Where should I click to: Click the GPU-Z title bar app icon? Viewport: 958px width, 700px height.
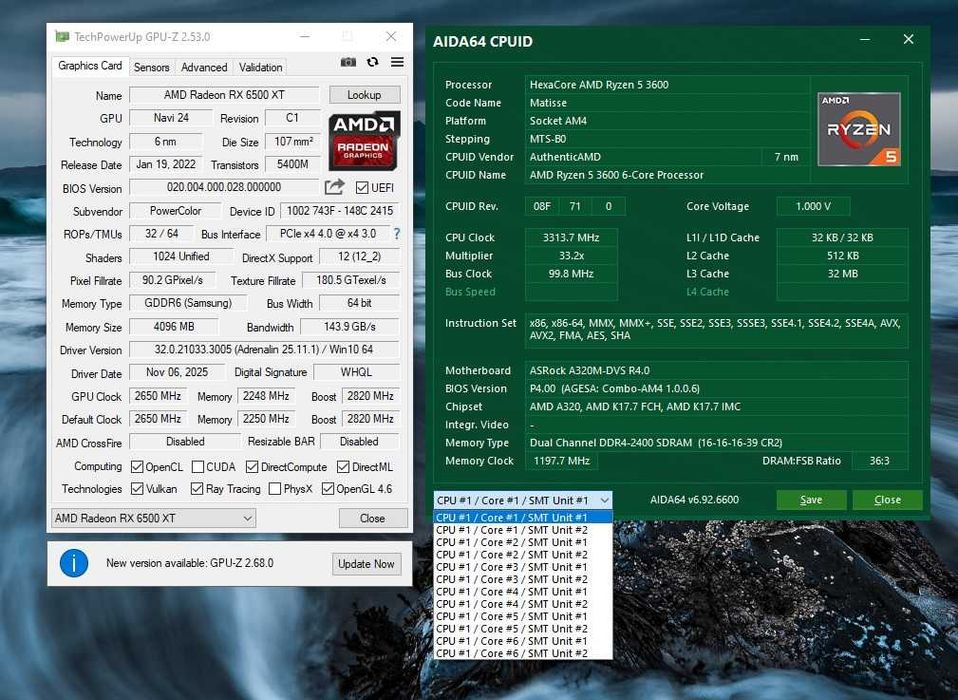point(62,37)
